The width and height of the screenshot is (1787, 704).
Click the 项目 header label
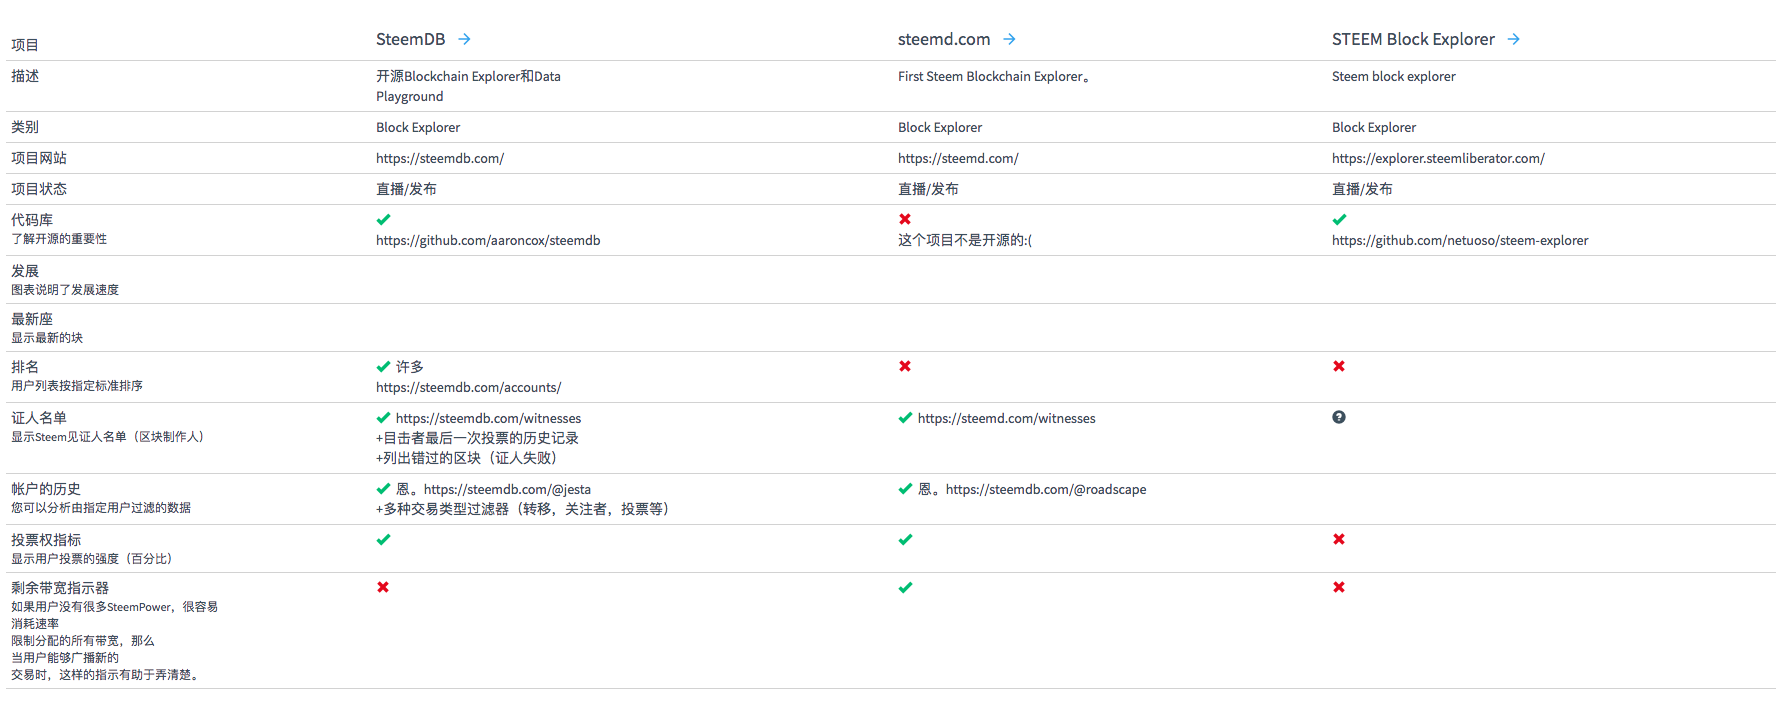click(x=25, y=45)
